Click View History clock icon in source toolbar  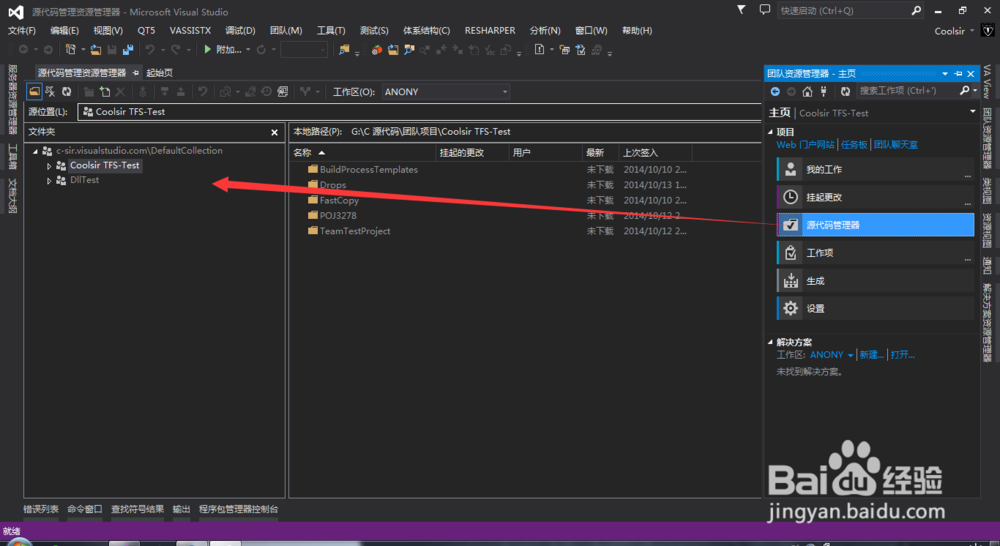(x=267, y=92)
